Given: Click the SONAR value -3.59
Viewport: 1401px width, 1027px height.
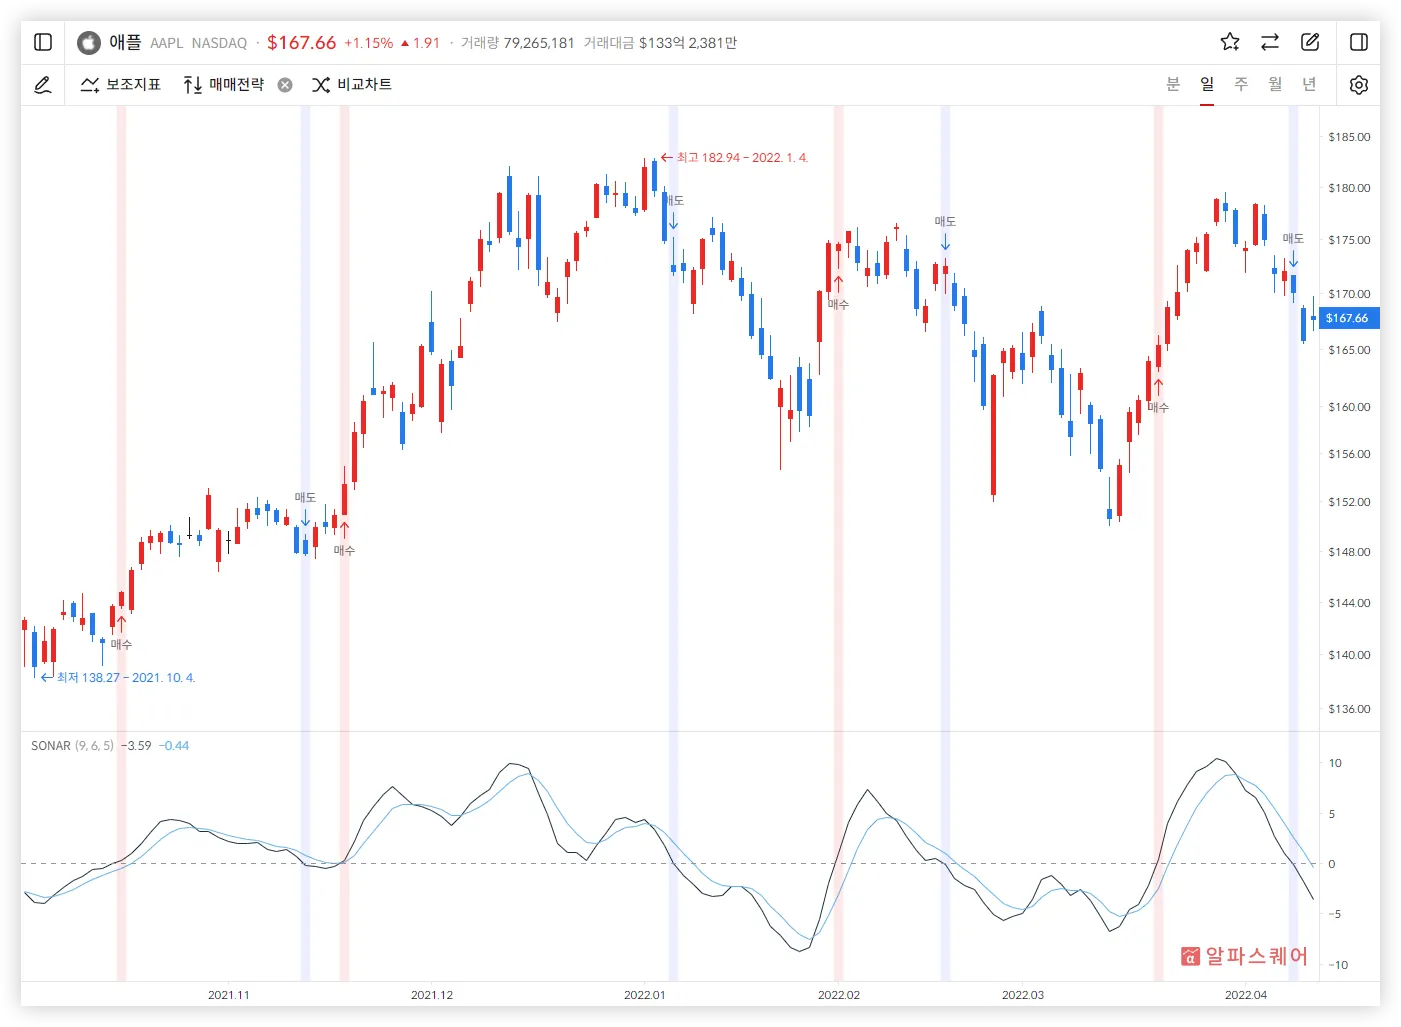Looking at the screenshot, I should click(136, 746).
